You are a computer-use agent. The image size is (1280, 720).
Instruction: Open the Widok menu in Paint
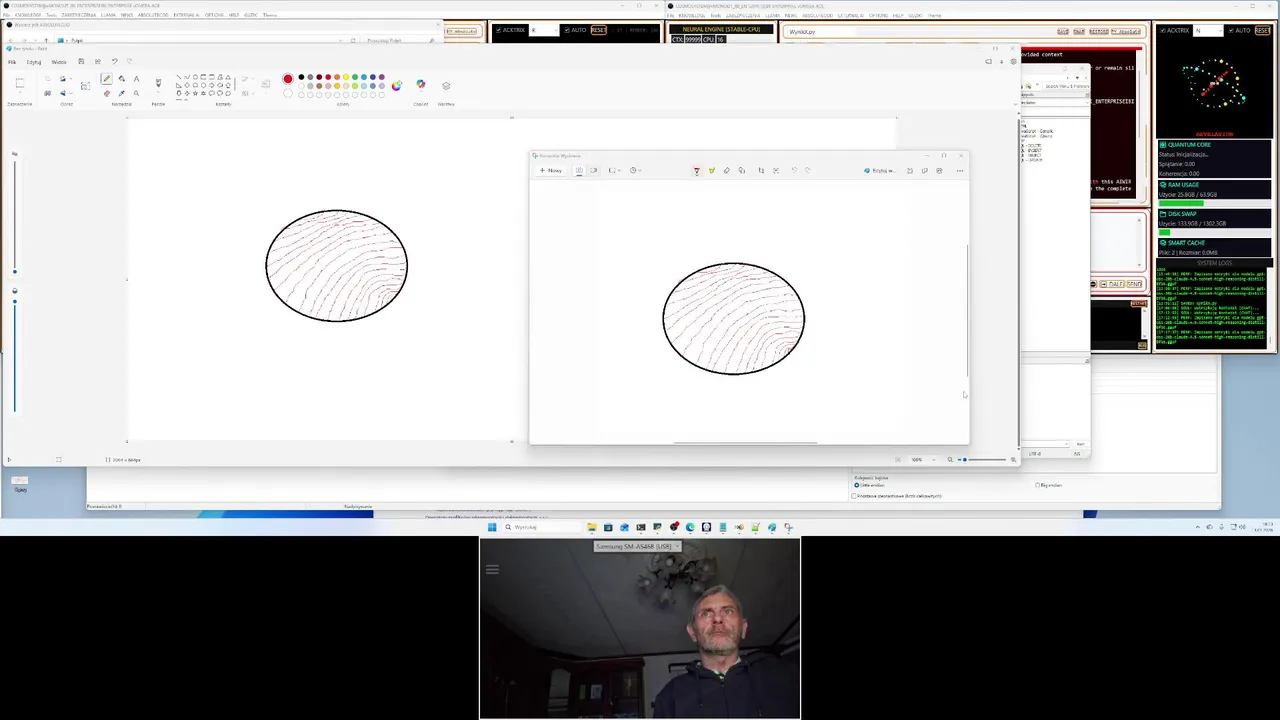point(59,62)
